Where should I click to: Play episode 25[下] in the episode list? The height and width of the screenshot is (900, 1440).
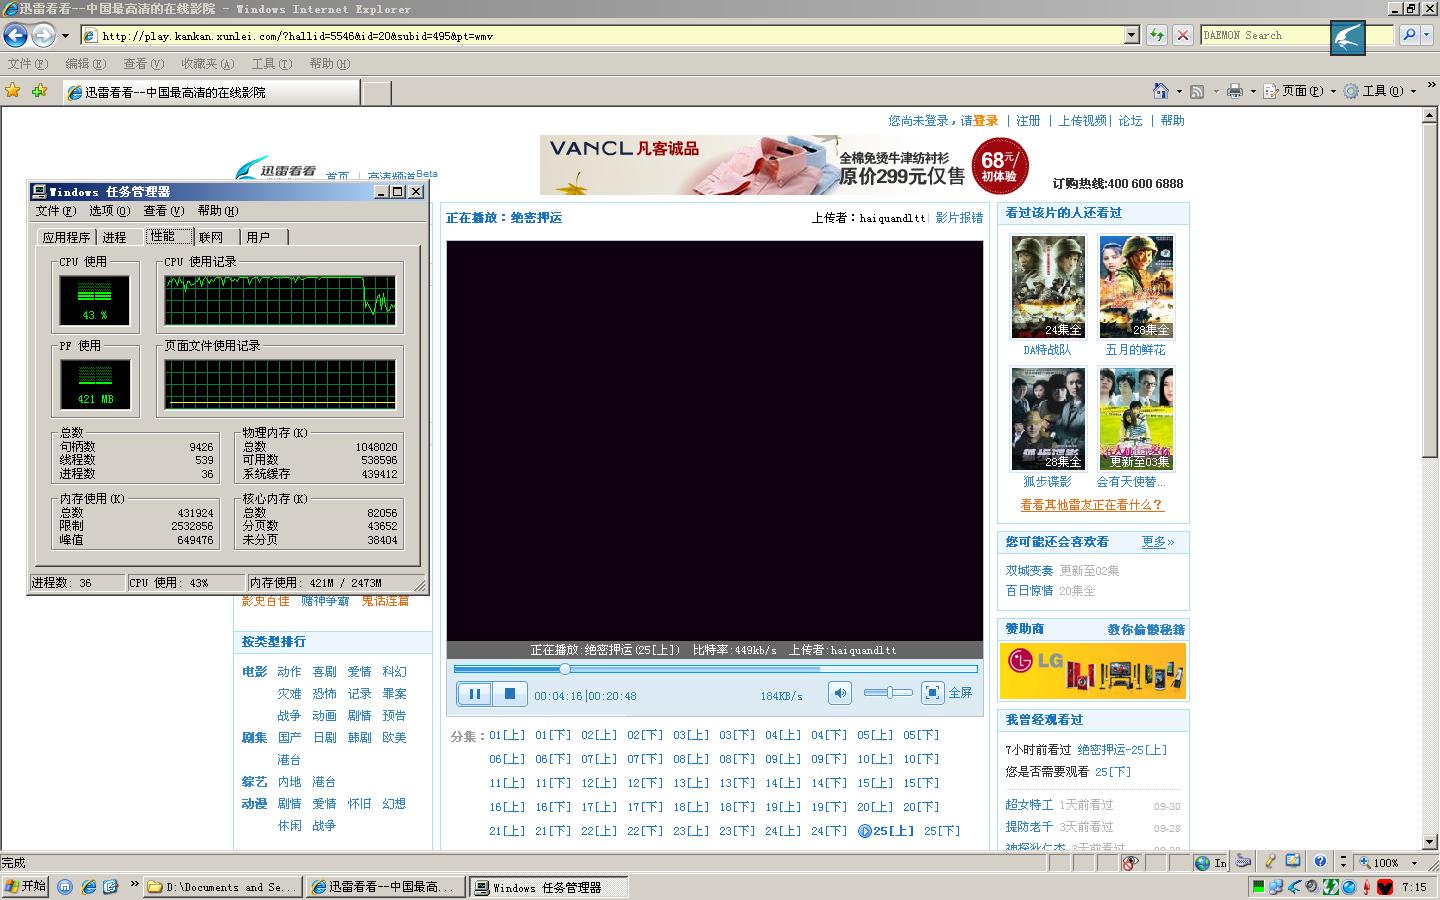click(942, 831)
